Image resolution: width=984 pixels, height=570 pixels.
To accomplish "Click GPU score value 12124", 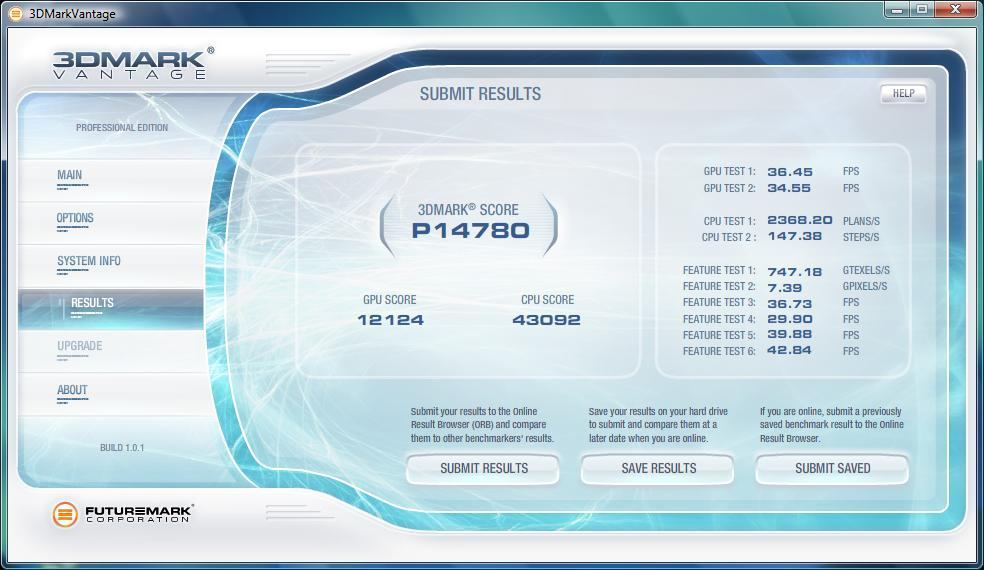I will tap(390, 320).
